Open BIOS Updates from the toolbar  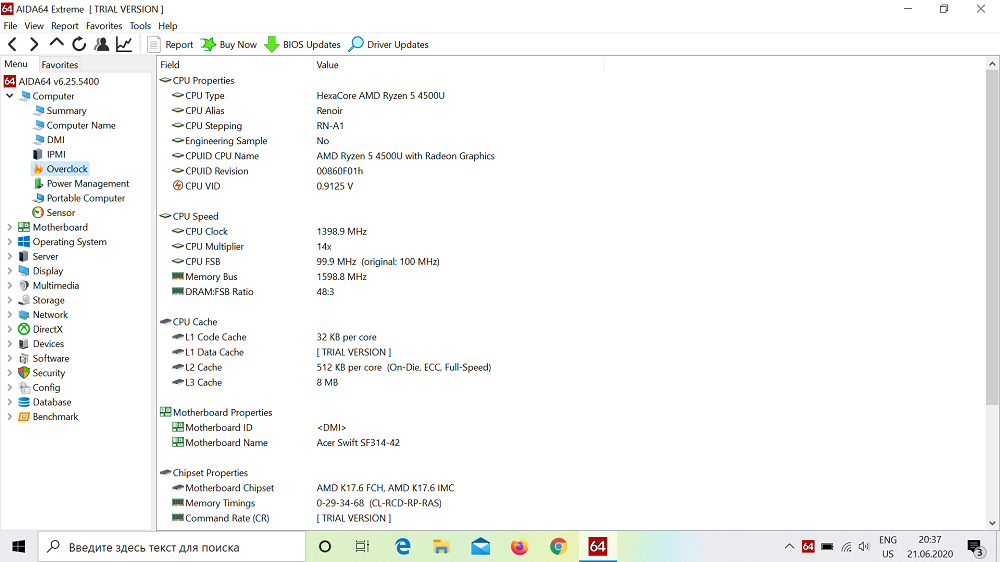[303, 45]
